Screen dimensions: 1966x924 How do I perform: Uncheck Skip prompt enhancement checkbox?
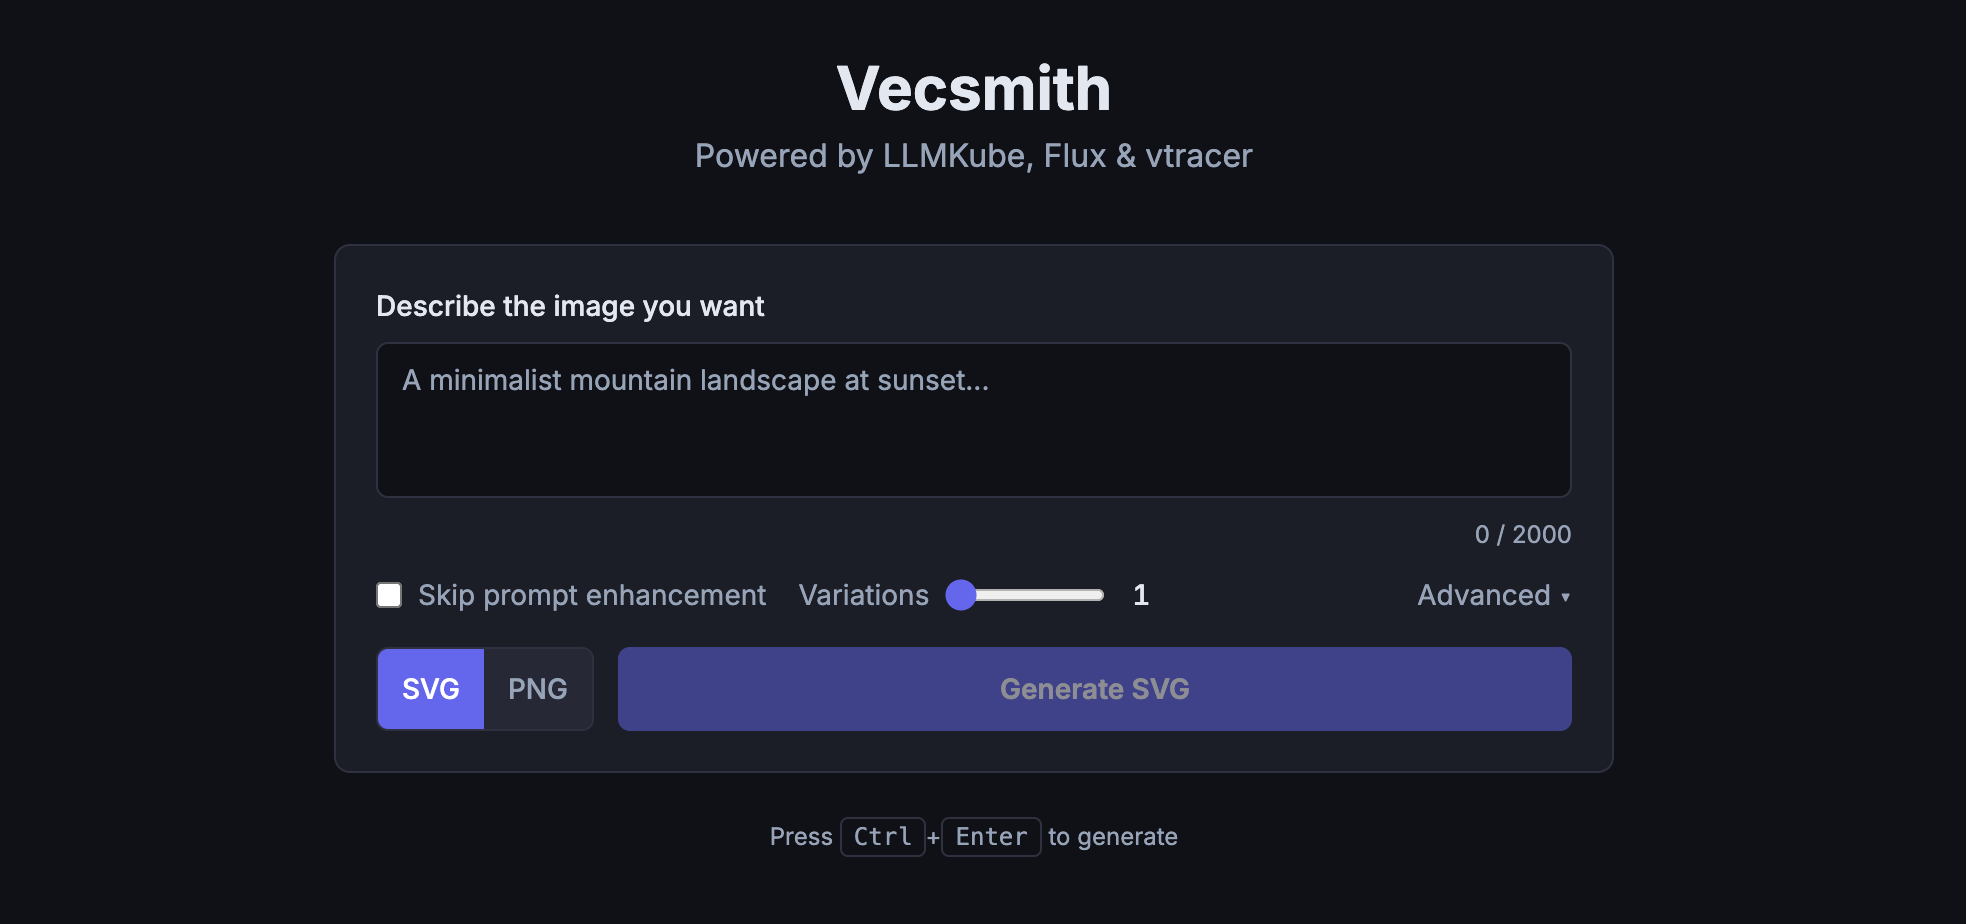pos(389,595)
